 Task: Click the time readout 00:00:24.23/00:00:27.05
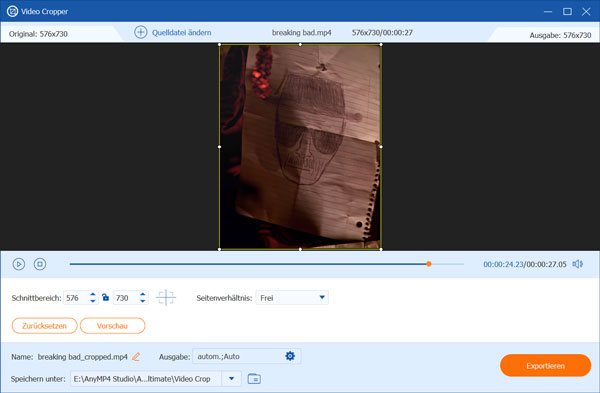coord(525,264)
